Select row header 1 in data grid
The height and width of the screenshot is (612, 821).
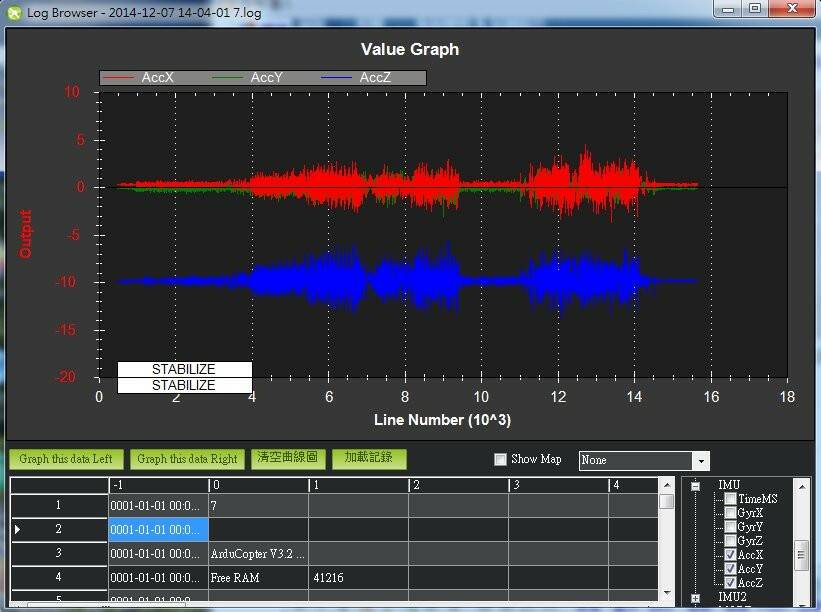click(59, 505)
